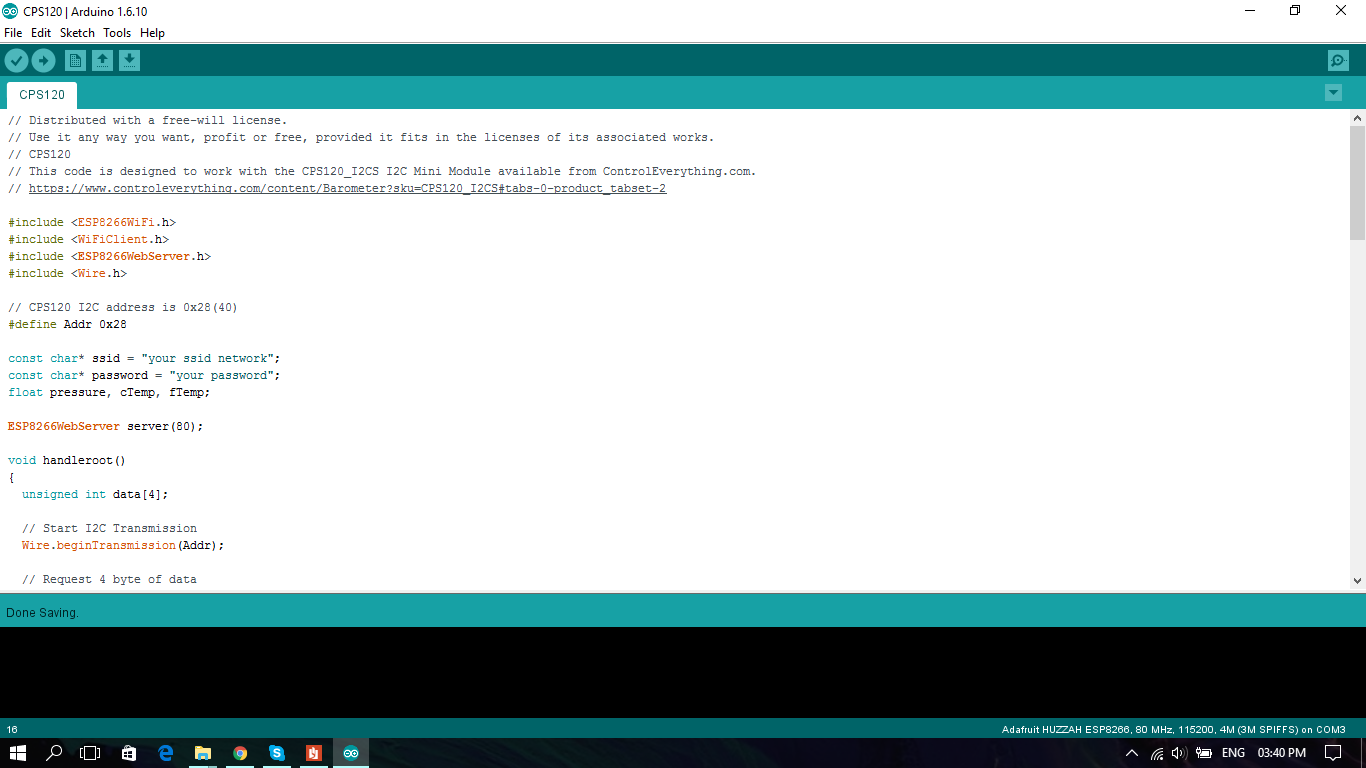Open the Sketch menu

tap(77, 33)
